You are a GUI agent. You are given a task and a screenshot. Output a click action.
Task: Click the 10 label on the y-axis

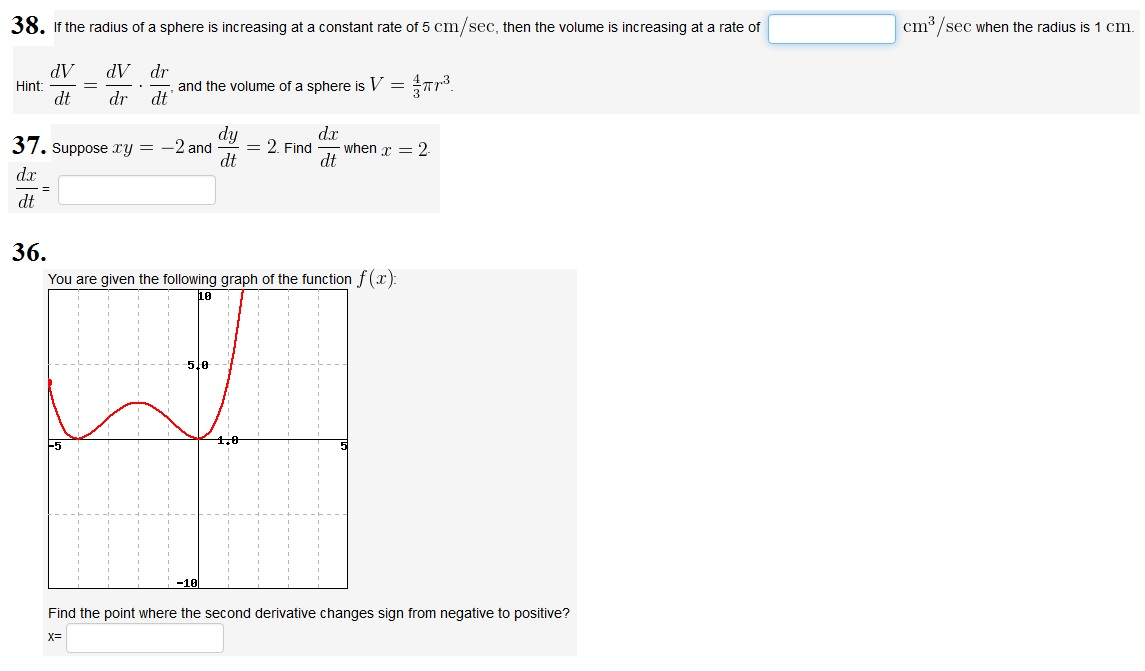coord(203,294)
